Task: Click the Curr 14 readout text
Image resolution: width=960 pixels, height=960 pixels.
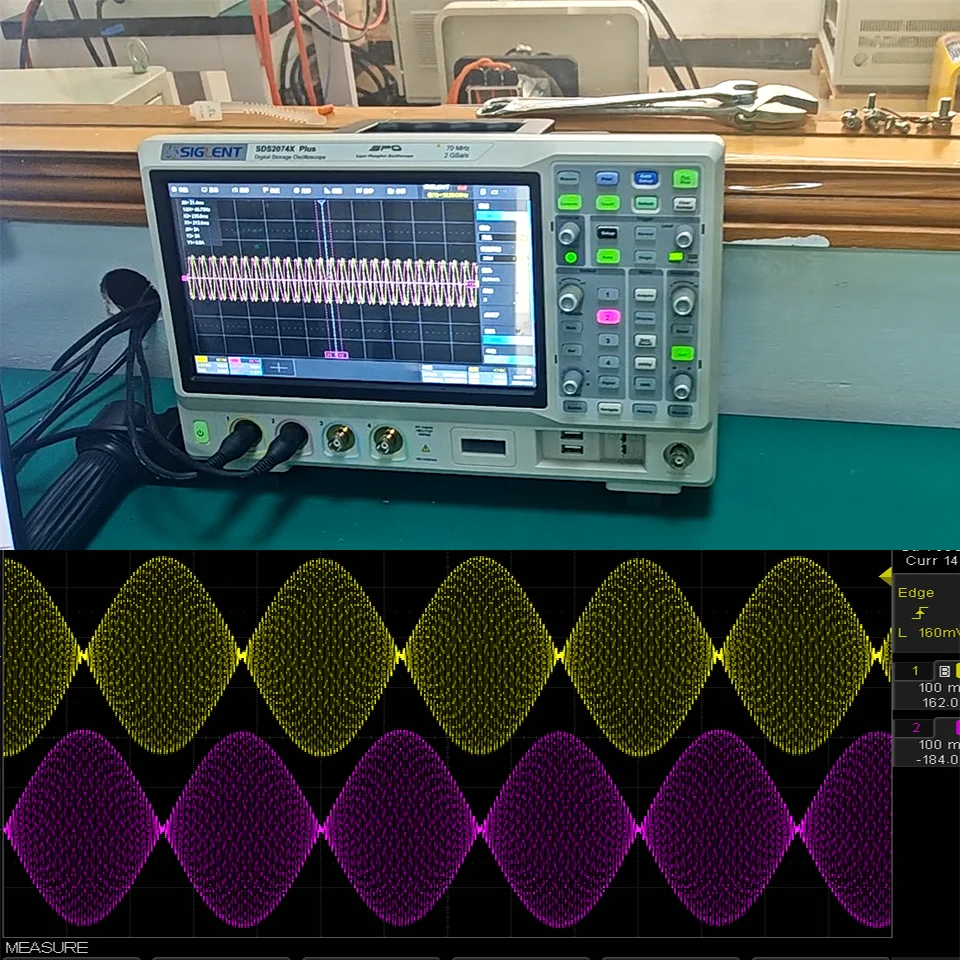Action: pos(931,561)
